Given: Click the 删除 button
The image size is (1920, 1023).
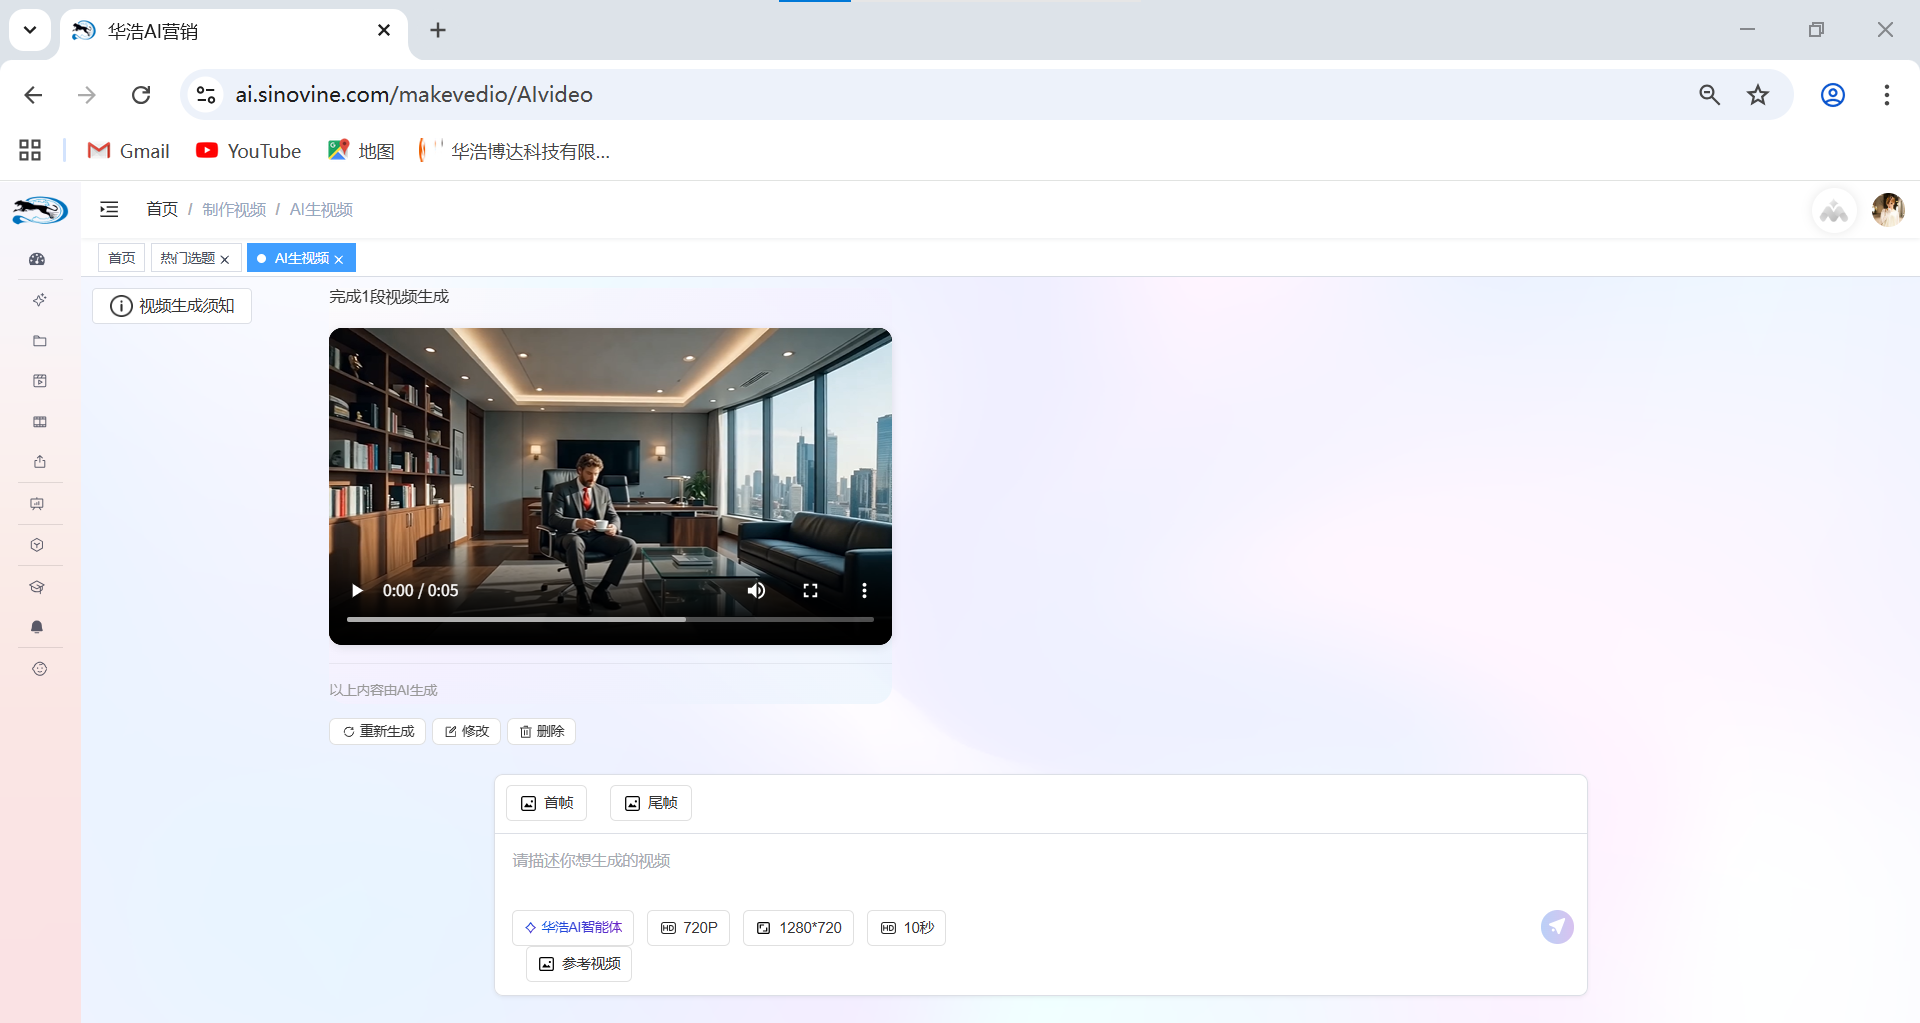Looking at the screenshot, I should 541,731.
